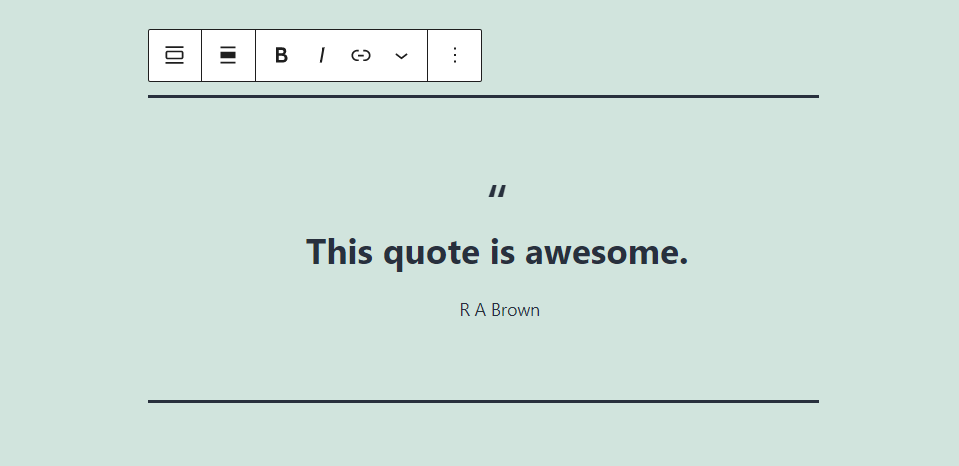Click the decorative quotation mark above the quote
Image resolution: width=959 pixels, height=466 pixels.
497,193
